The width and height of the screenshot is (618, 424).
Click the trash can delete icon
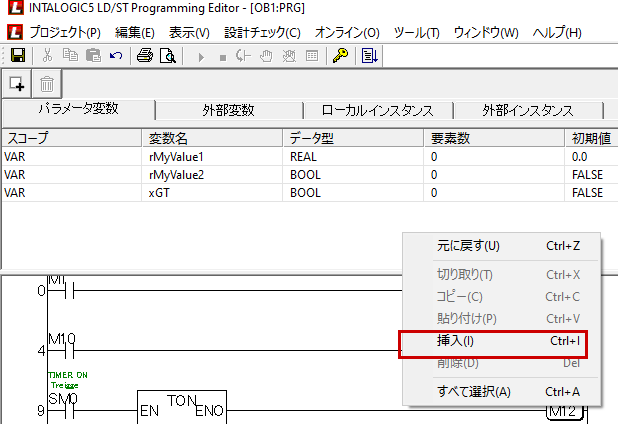[47, 84]
